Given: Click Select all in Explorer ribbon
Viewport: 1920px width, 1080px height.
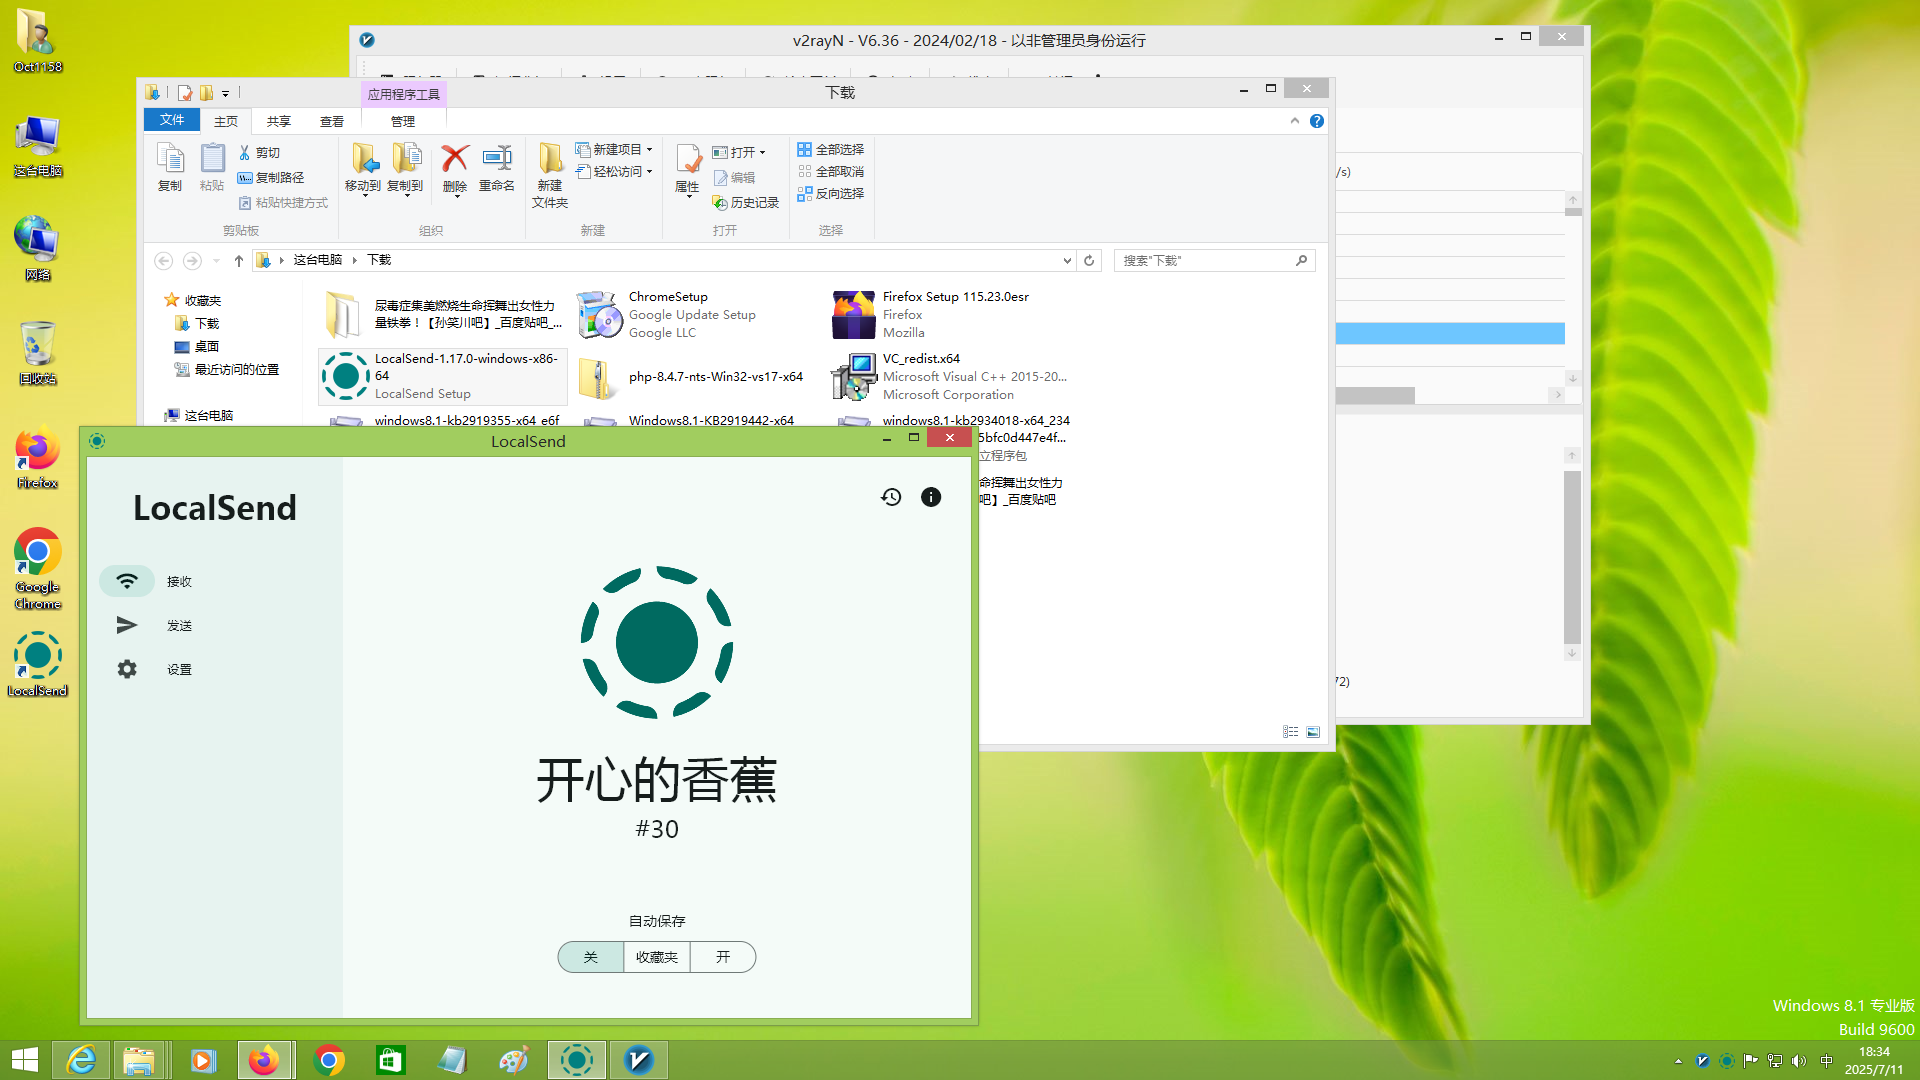Looking at the screenshot, I should click(831, 149).
